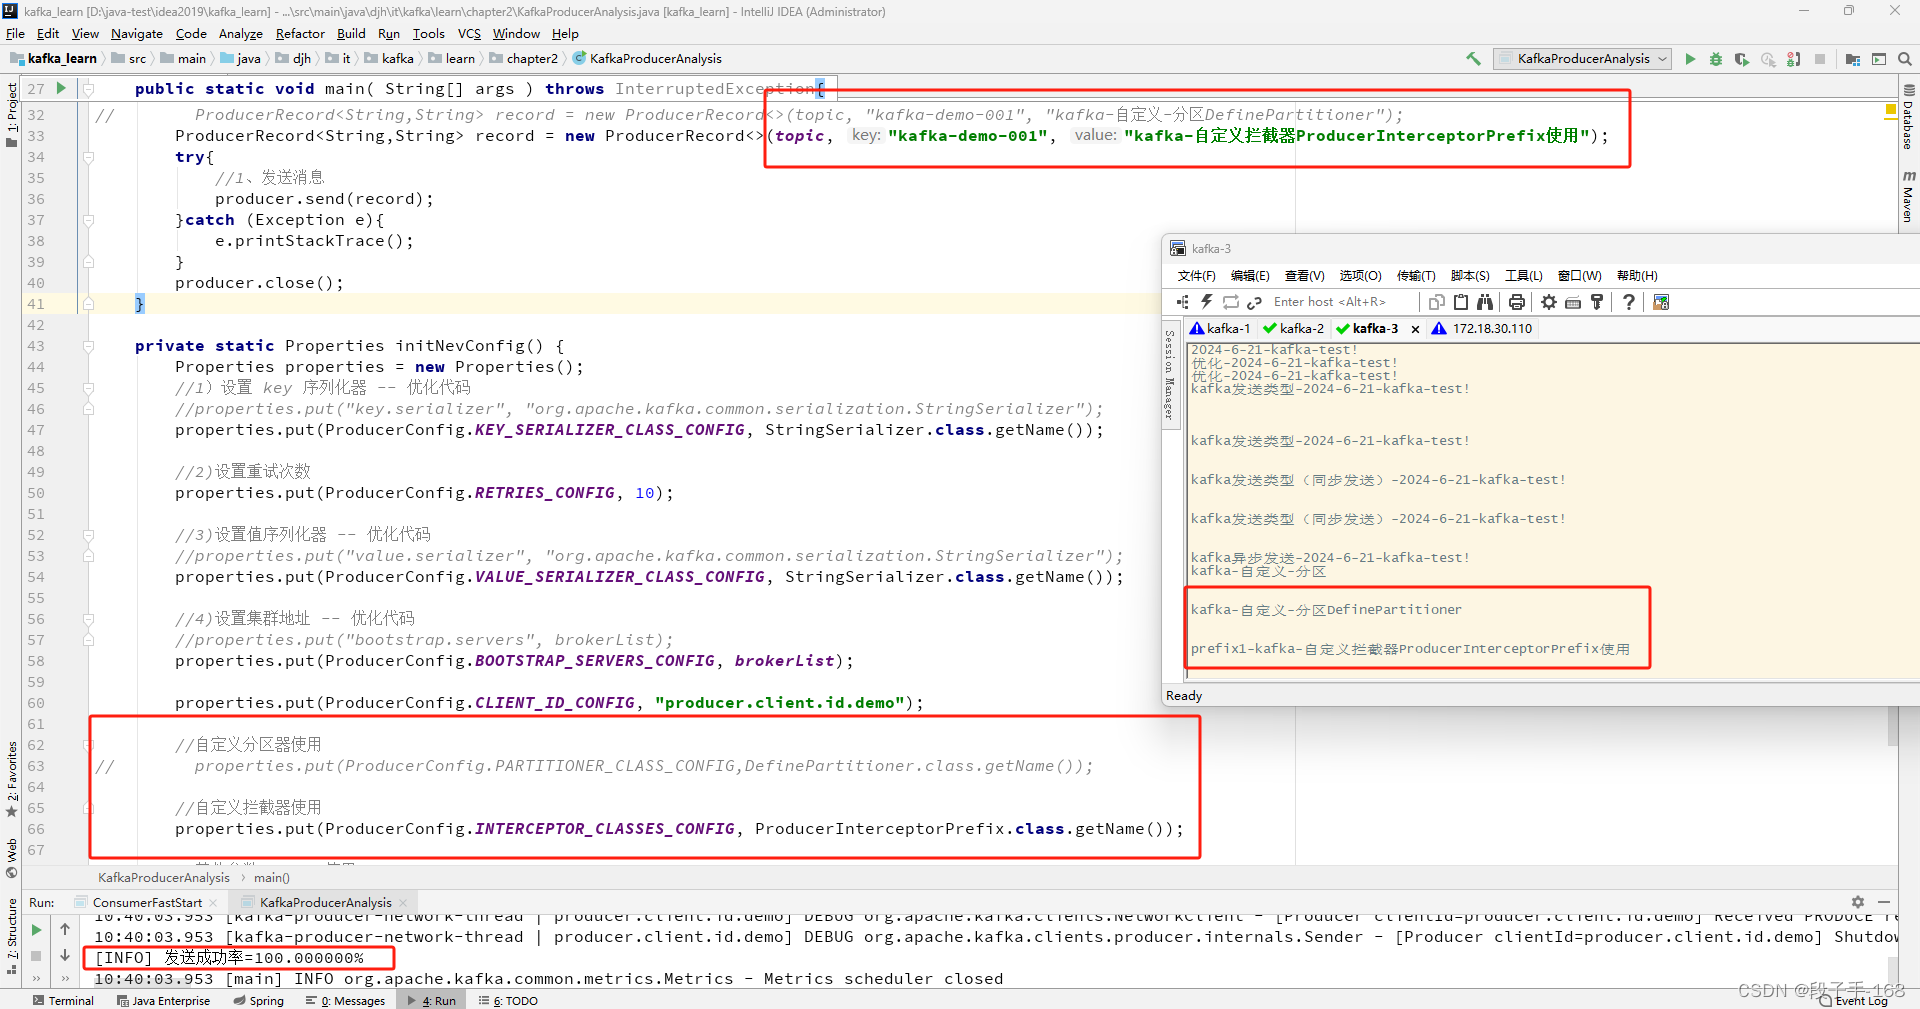Open the Project Structure icon
The width and height of the screenshot is (1920, 1009).
tap(1853, 59)
